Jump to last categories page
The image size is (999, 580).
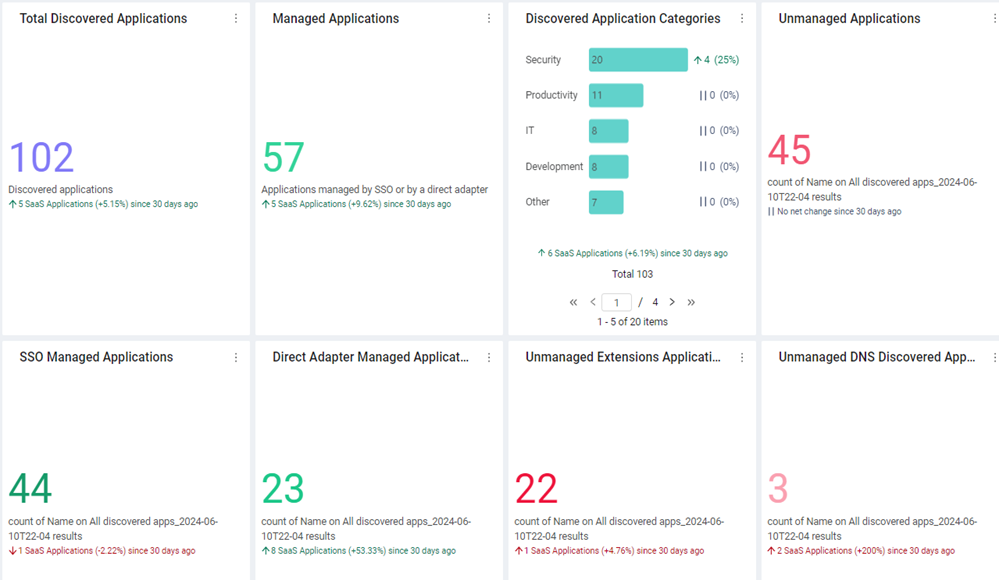(691, 302)
